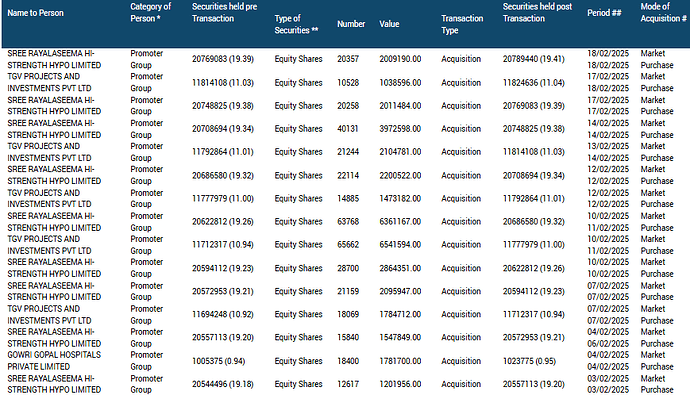690x395 pixels.
Task: Select post-transaction value 20789440 (19.41)
Action: click(x=533, y=59)
